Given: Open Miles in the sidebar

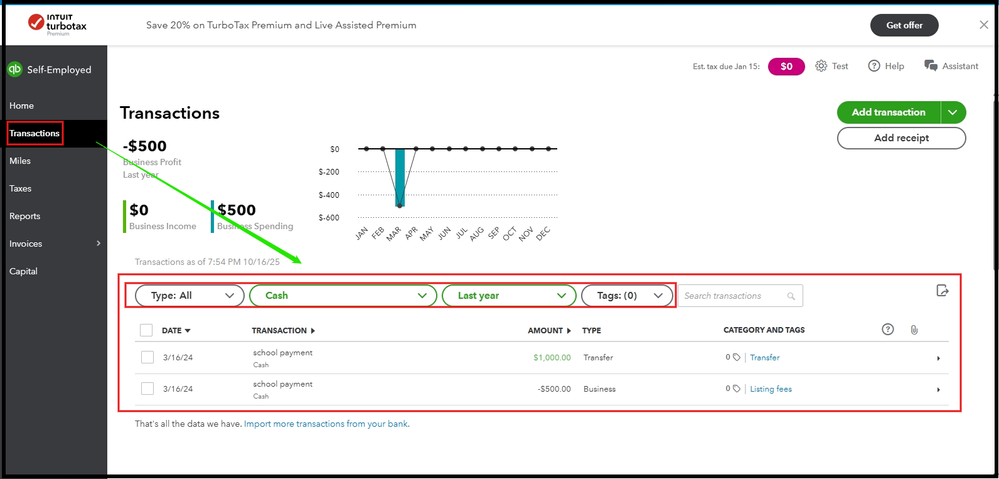Looking at the screenshot, I should [20, 161].
